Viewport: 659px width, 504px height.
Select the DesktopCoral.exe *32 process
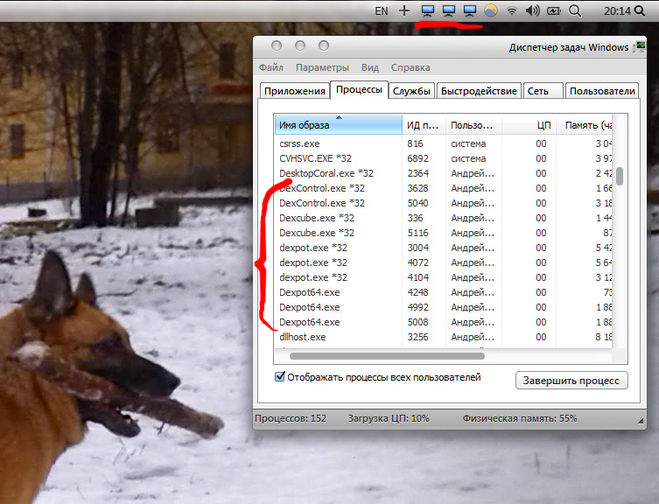(443, 173)
